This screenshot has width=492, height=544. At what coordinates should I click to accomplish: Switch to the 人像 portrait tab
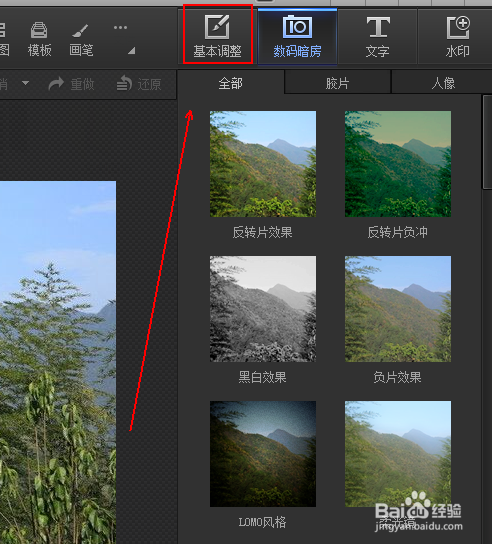(442, 83)
